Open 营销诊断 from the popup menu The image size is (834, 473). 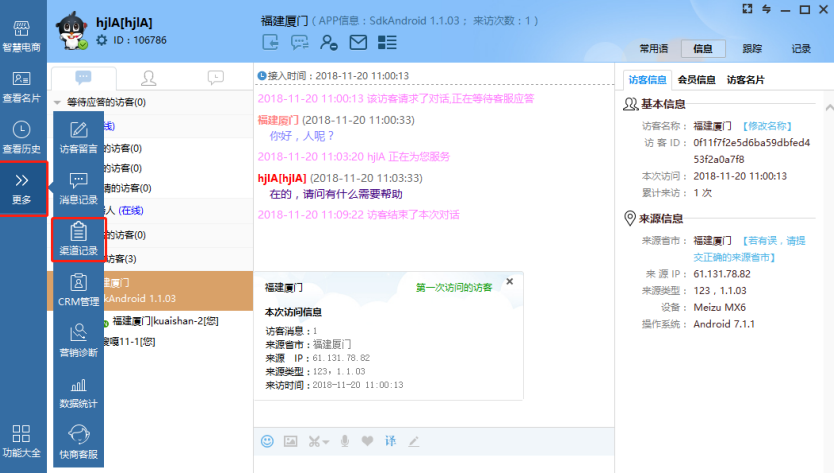pyautogui.click(x=78, y=341)
